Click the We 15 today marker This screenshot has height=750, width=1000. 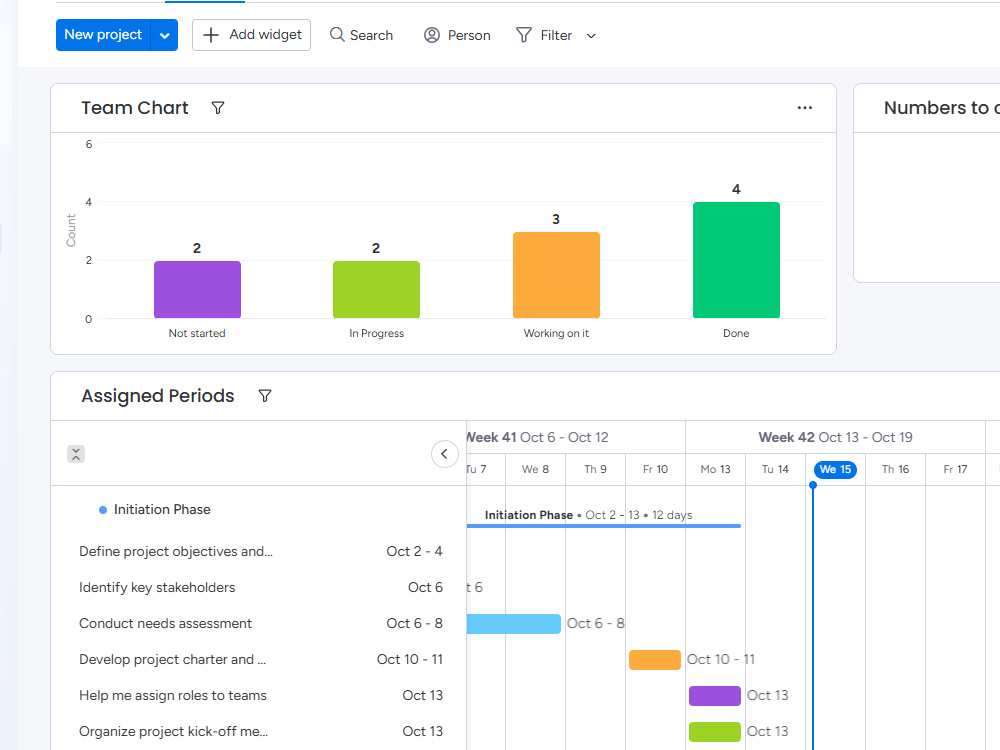[x=835, y=469]
